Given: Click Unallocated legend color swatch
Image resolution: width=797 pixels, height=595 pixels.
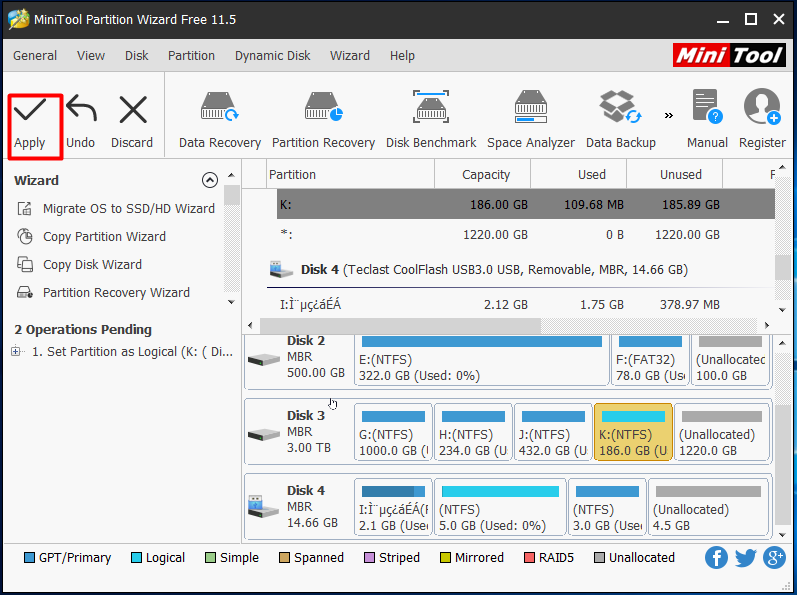Looking at the screenshot, I should click(600, 557).
